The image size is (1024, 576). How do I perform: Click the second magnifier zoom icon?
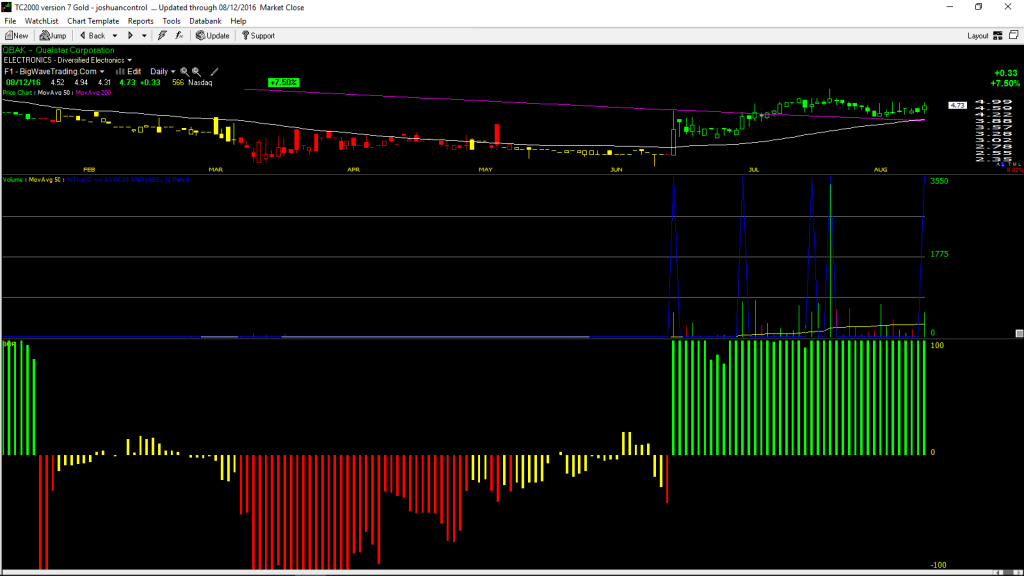point(196,71)
